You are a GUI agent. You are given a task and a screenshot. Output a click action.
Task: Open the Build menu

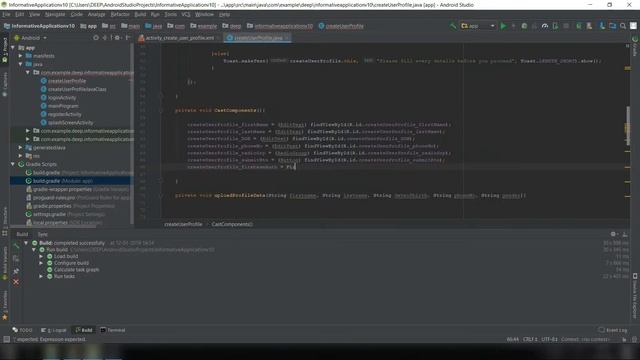140,14
